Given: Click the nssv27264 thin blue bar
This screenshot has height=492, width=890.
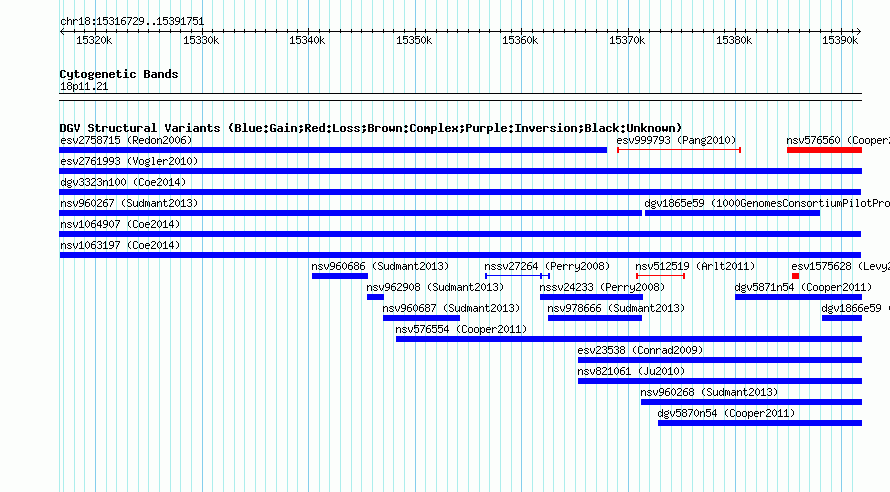Looking at the screenshot, I should click(x=518, y=276).
